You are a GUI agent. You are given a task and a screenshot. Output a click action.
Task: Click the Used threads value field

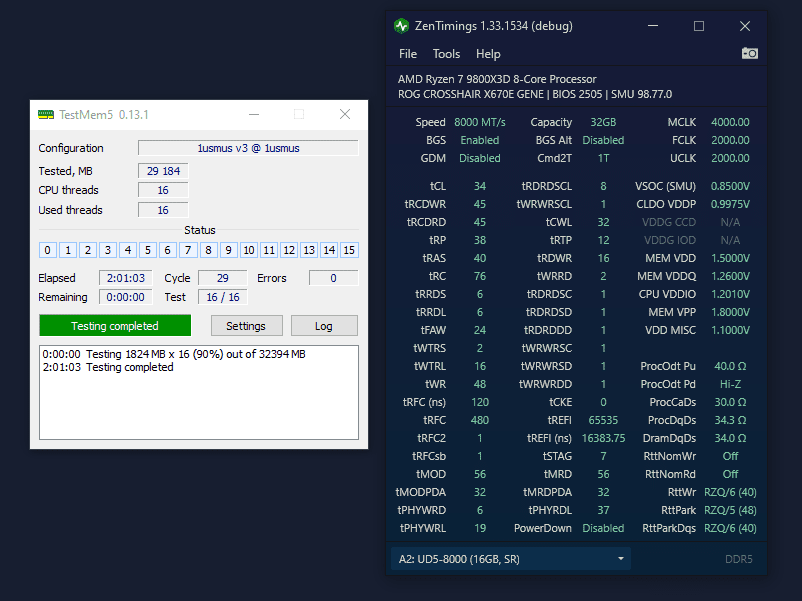pyautogui.click(x=163, y=210)
